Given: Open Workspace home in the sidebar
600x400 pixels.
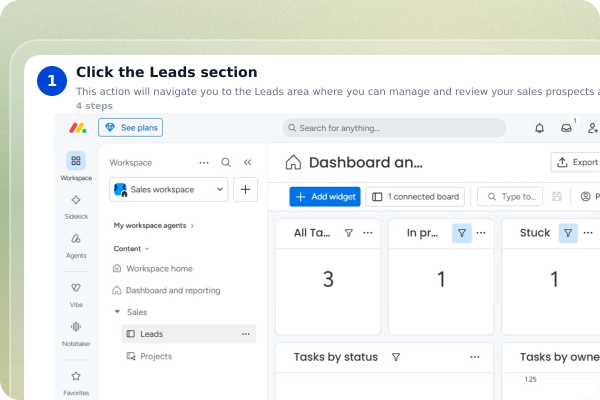Looking at the screenshot, I should point(153,269).
